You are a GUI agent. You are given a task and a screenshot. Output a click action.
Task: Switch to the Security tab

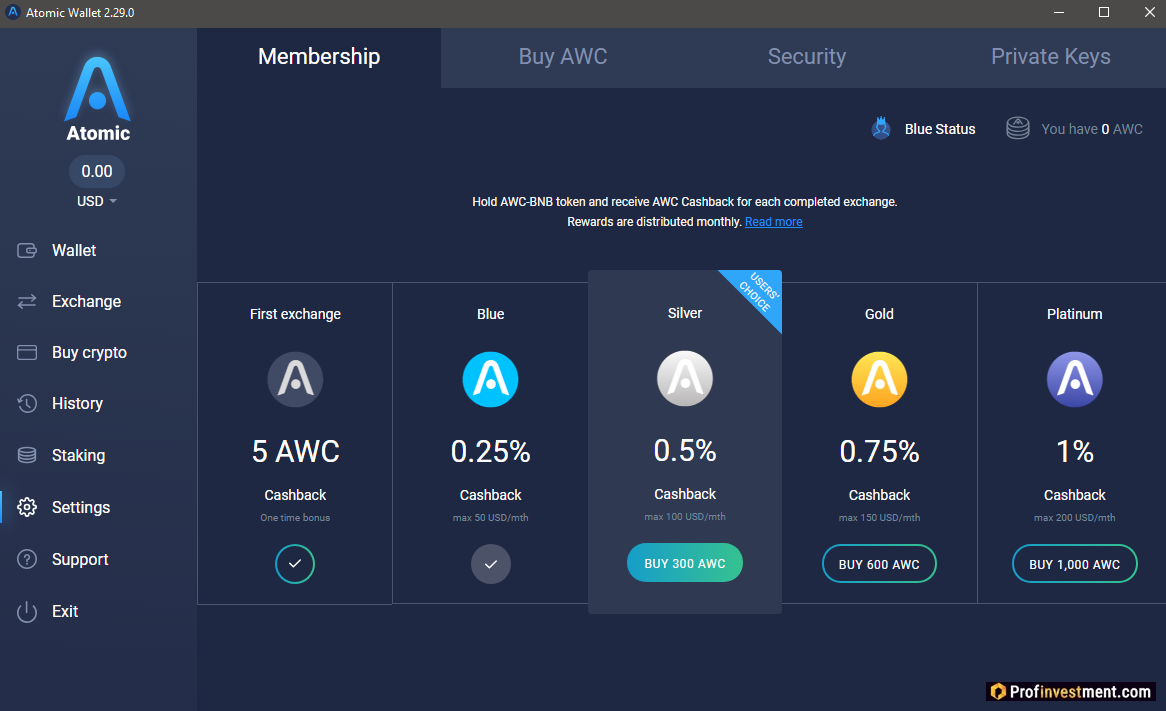[807, 57]
